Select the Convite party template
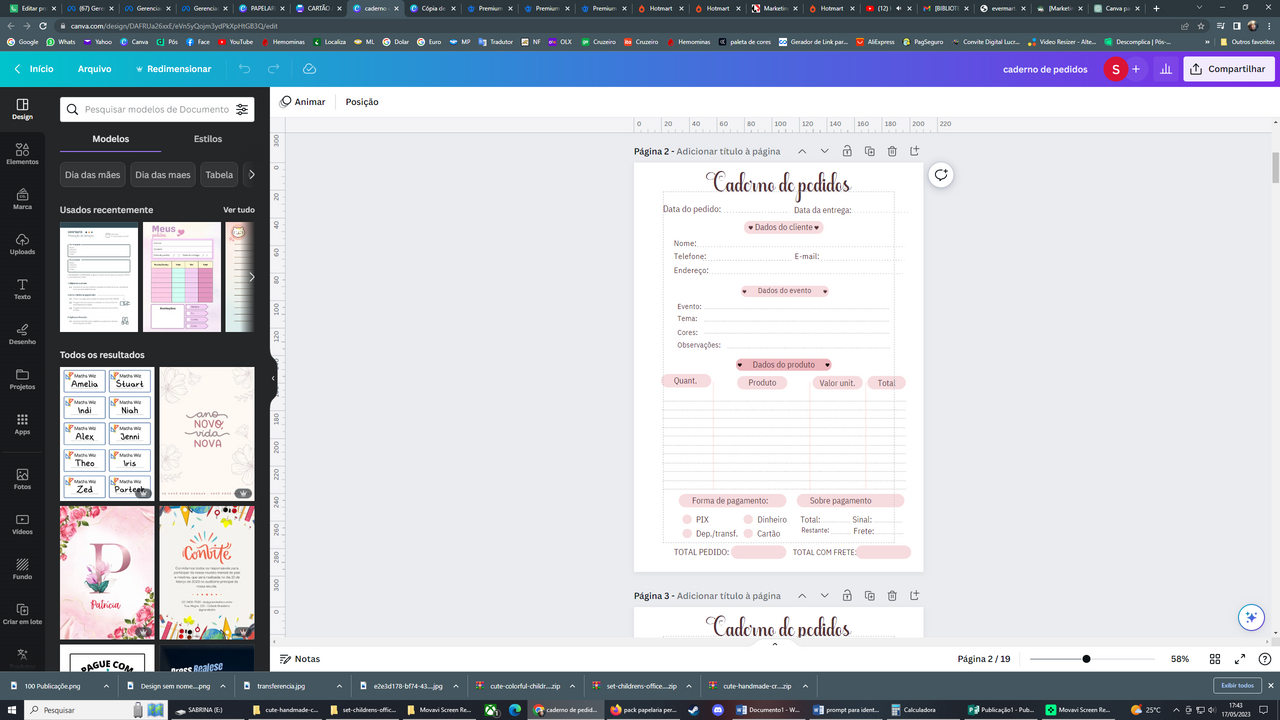Screen dimensions: 1280x720 [207, 572]
